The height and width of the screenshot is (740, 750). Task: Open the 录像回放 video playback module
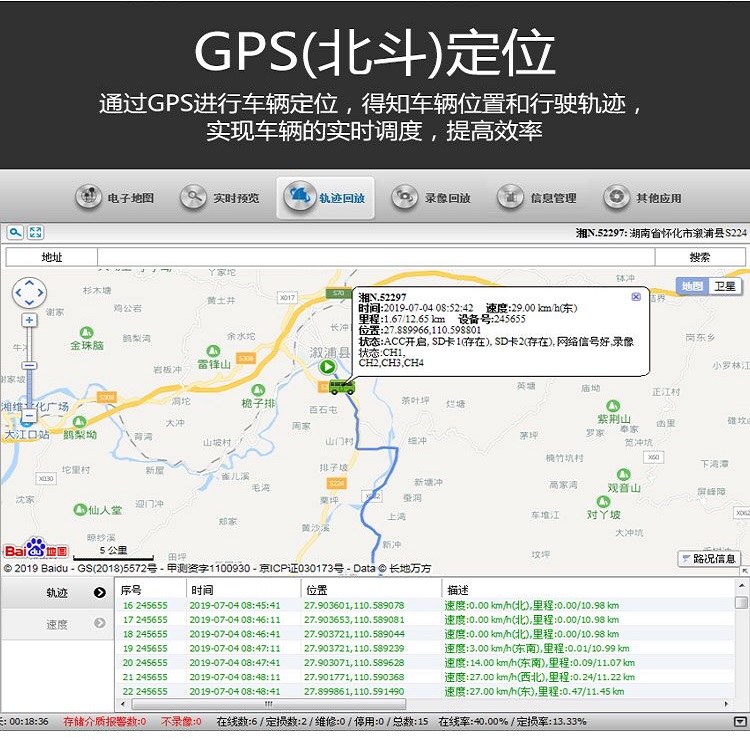pos(431,198)
